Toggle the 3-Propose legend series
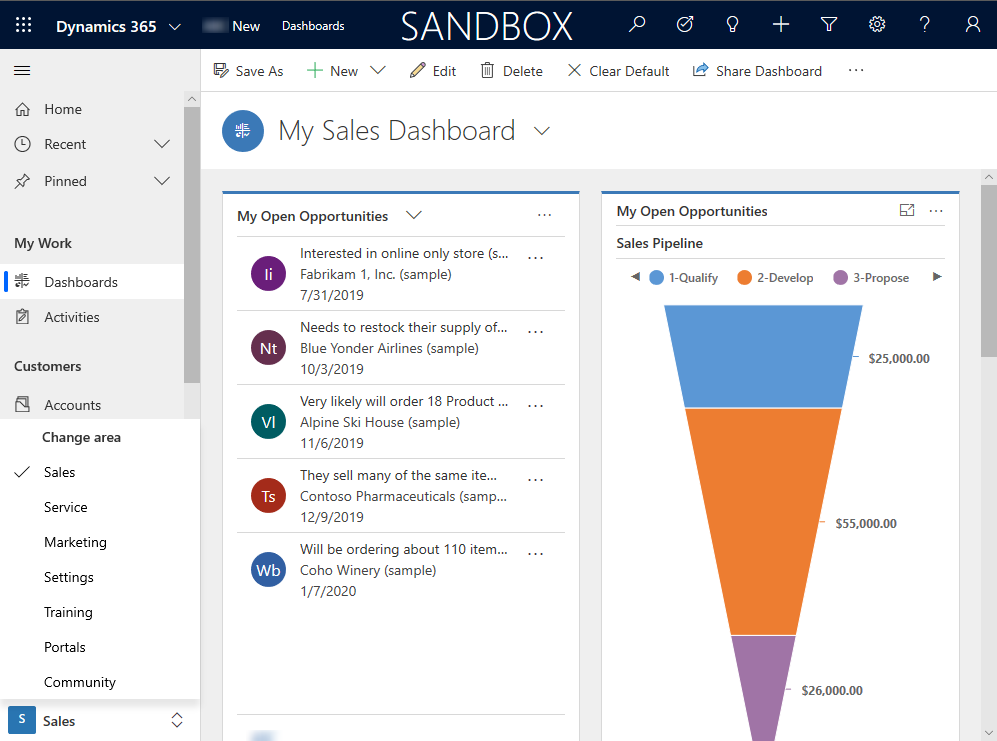The image size is (997, 741). 871,278
